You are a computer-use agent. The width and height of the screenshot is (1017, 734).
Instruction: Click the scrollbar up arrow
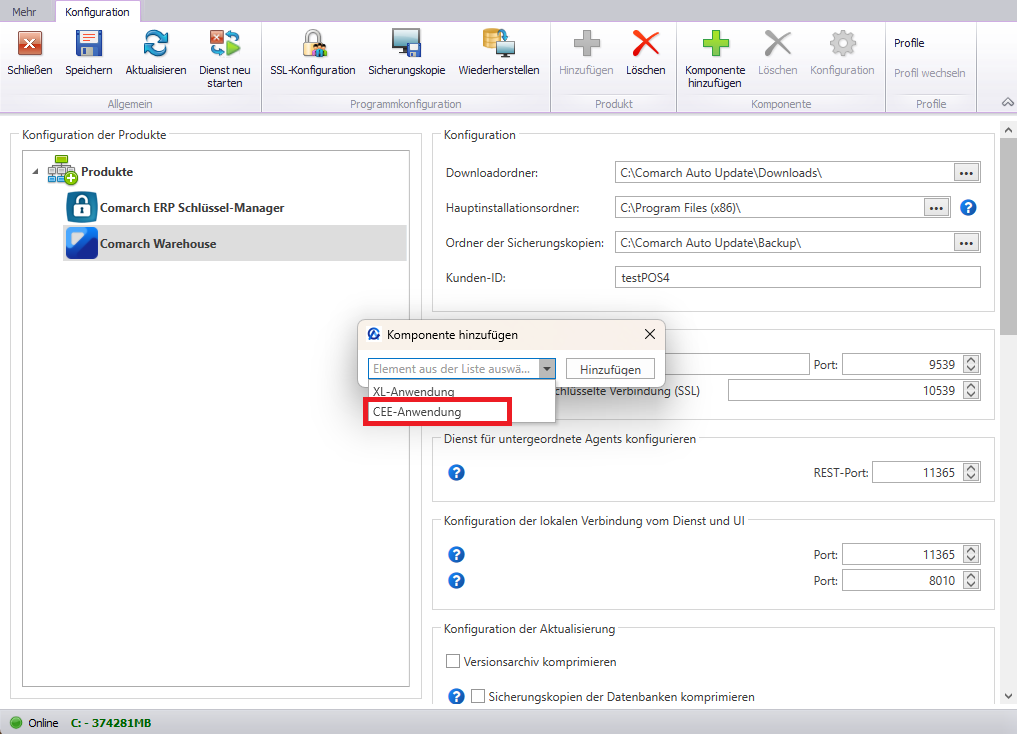point(1007,130)
